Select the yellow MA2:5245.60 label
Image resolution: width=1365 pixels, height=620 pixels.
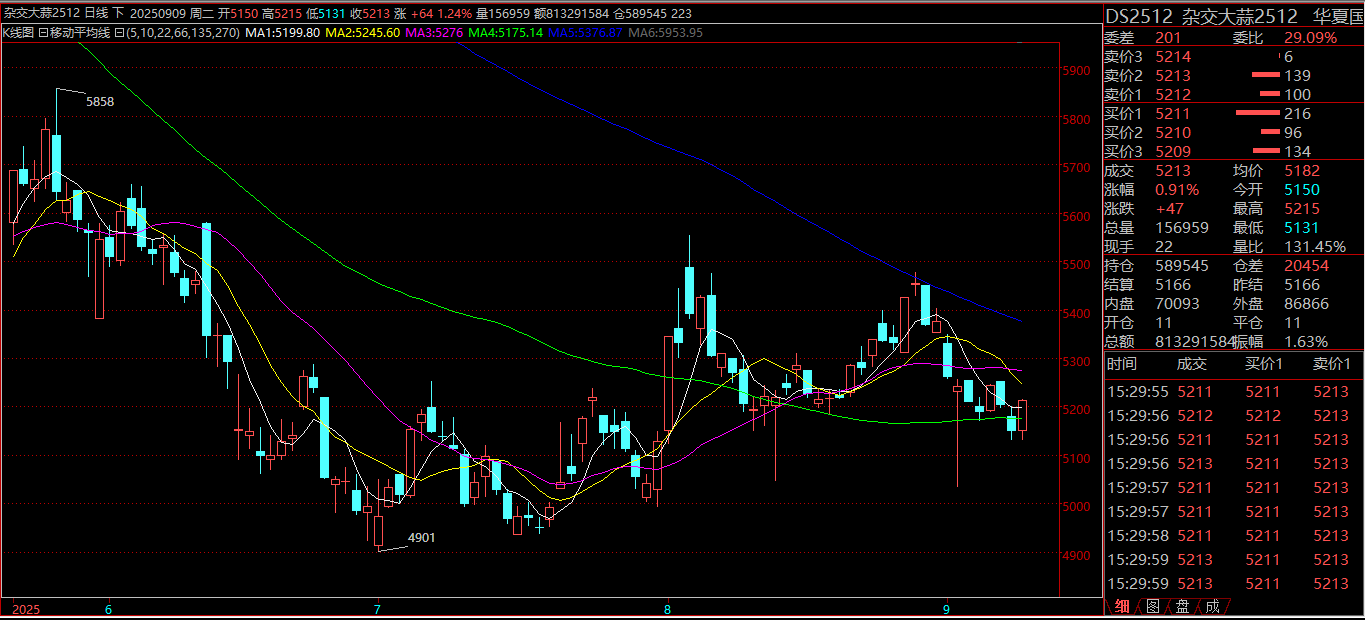[364, 32]
